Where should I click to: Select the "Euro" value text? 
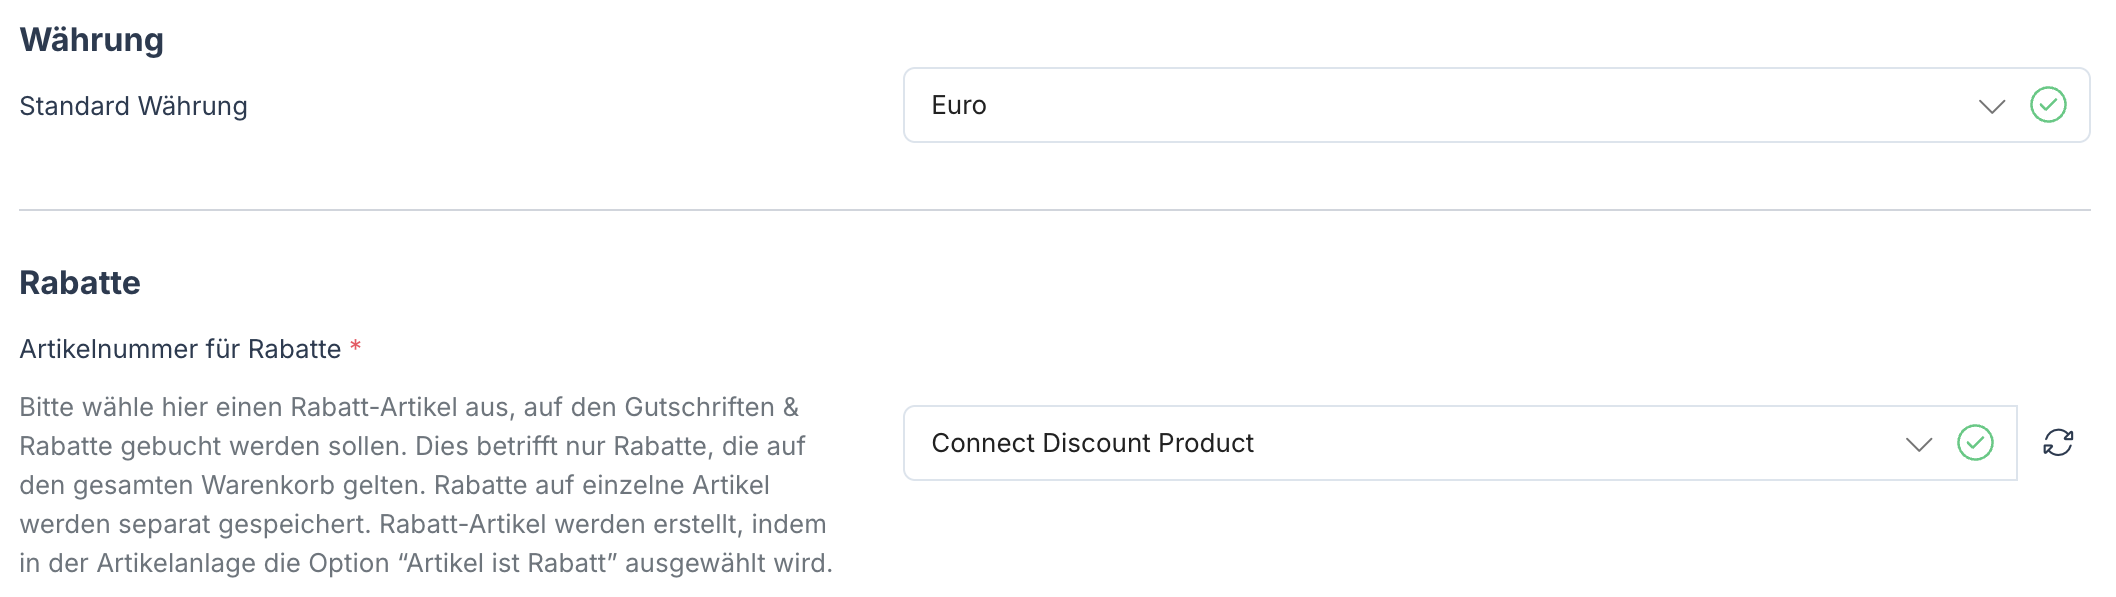959,105
